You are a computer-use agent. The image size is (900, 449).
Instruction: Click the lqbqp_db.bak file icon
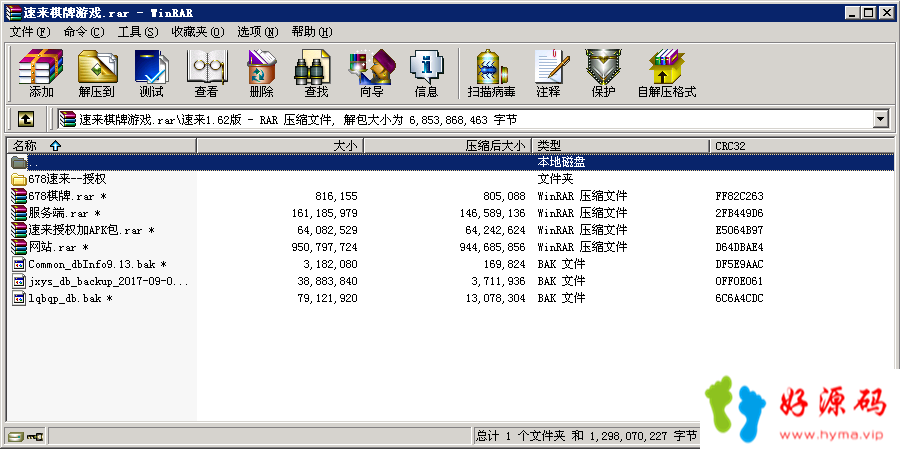(19, 299)
